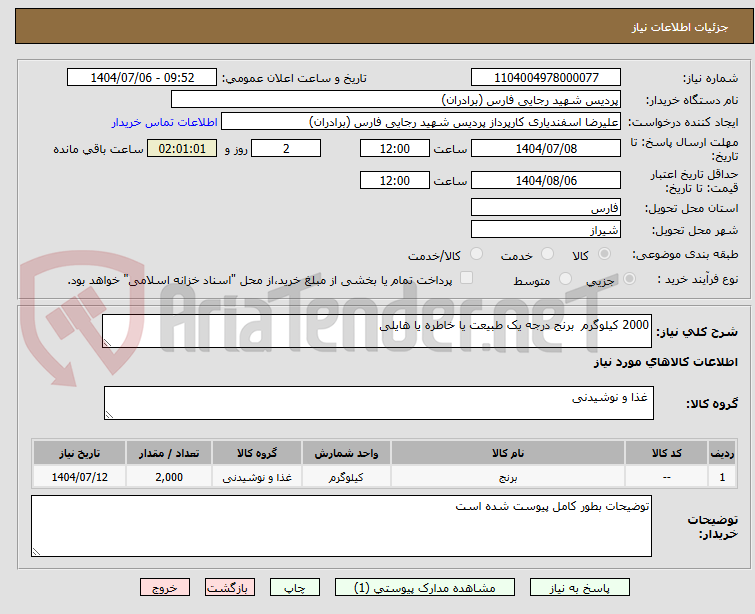755x614 pixels.
Task: Click the غذا و نوشیدنی table cell
Action: [257, 477]
